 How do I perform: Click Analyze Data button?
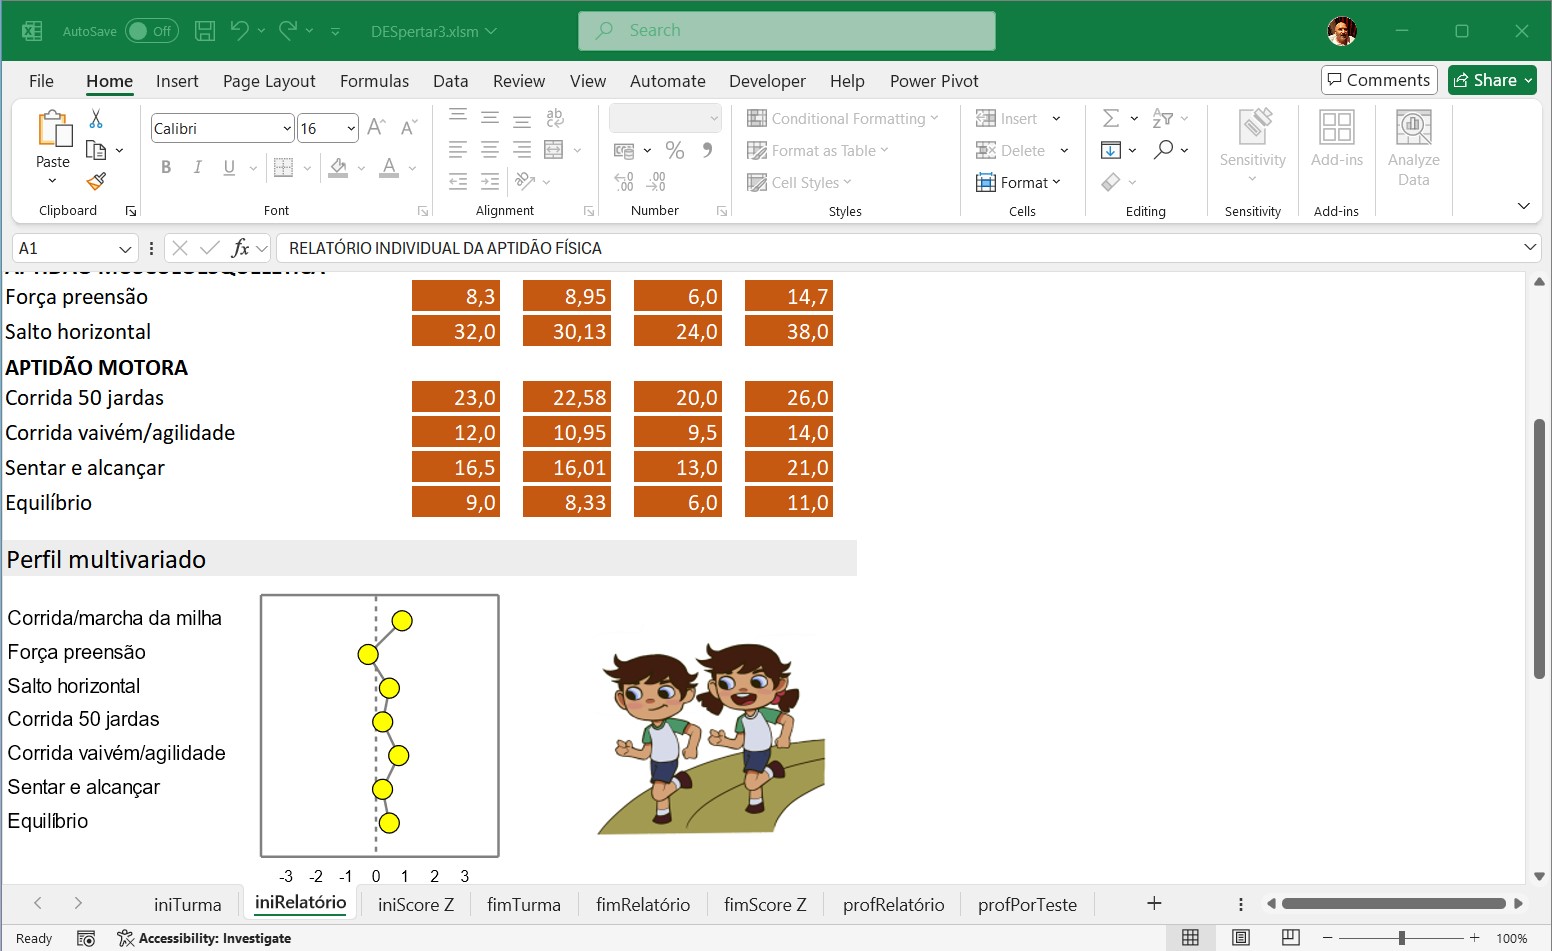coord(1413,148)
